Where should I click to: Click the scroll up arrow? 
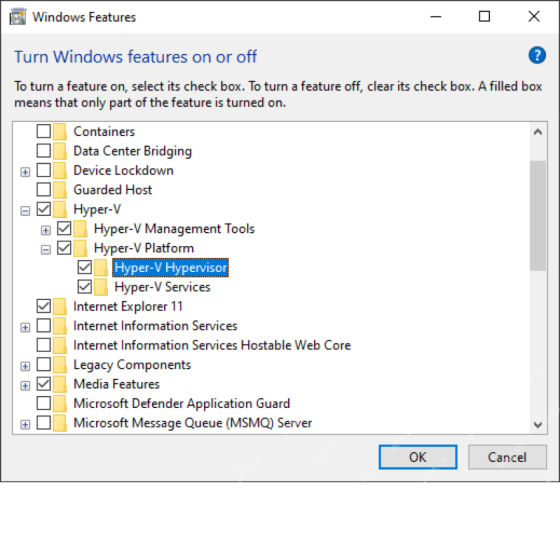coord(538,132)
